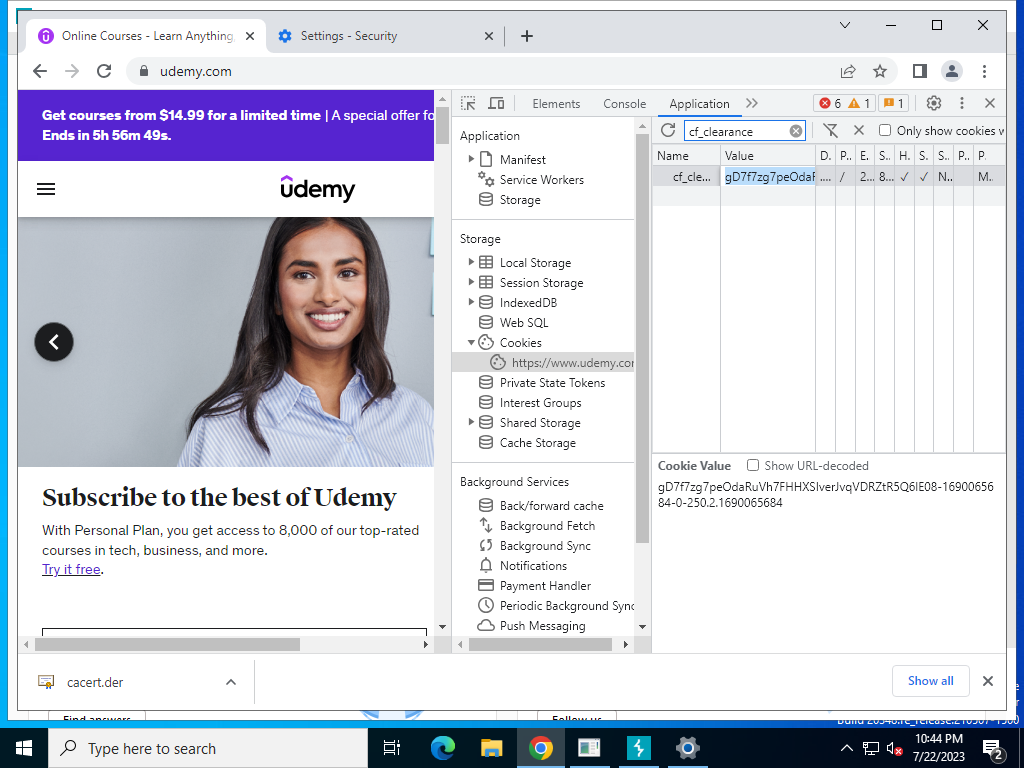Open the Chrome profile avatar
The height and width of the screenshot is (768, 1024).
tap(952, 71)
